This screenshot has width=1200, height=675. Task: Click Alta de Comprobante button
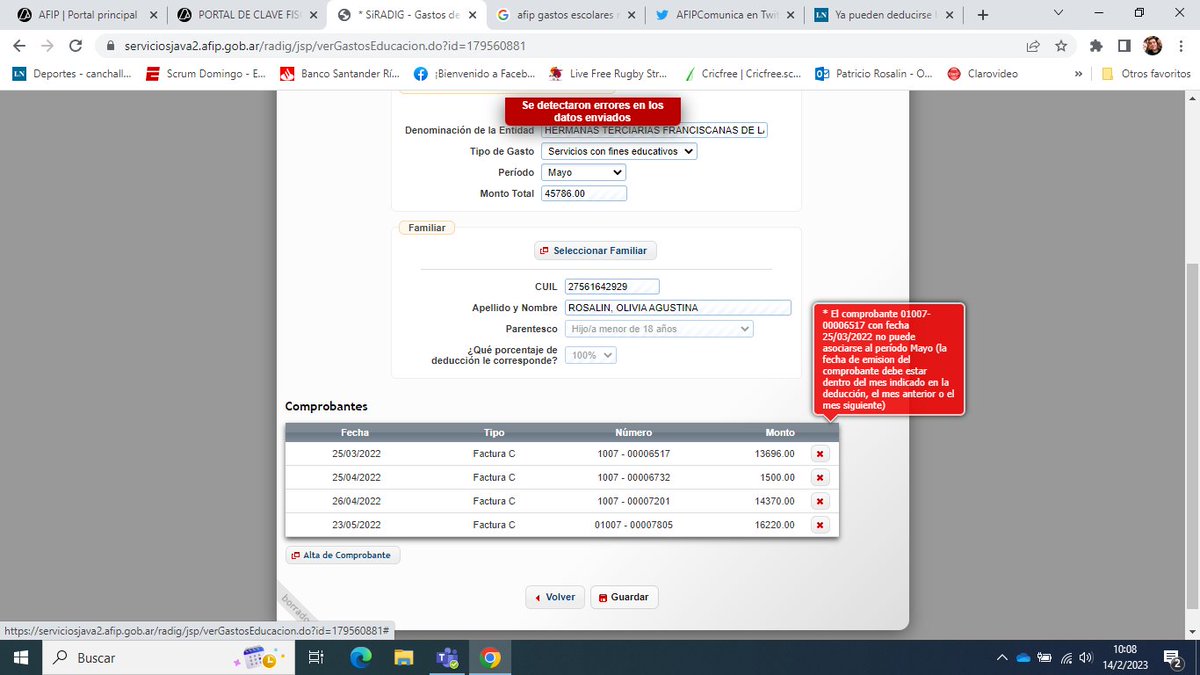click(x=342, y=555)
